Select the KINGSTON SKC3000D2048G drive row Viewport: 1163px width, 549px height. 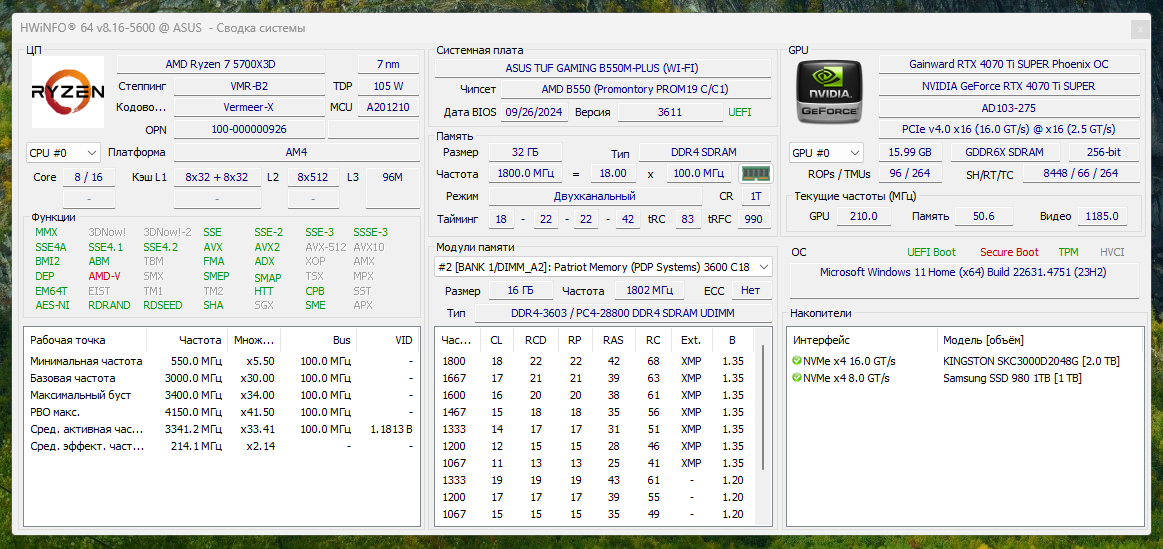click(x=965, y=361)
